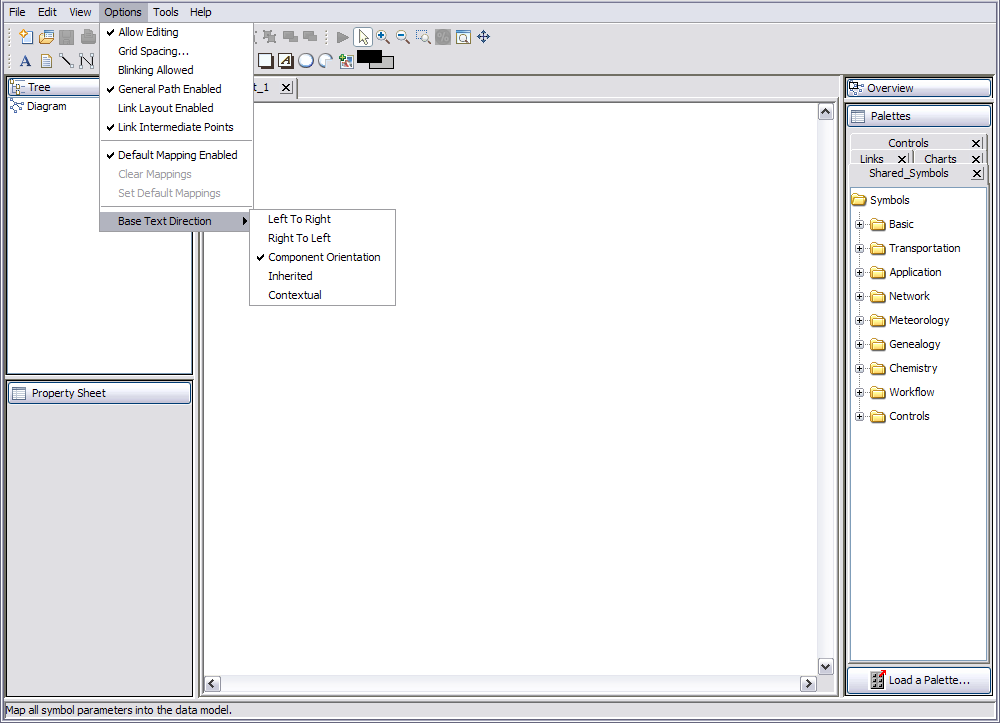Expand the Network folder tree node
The image size is (1000, 723).
859,297
